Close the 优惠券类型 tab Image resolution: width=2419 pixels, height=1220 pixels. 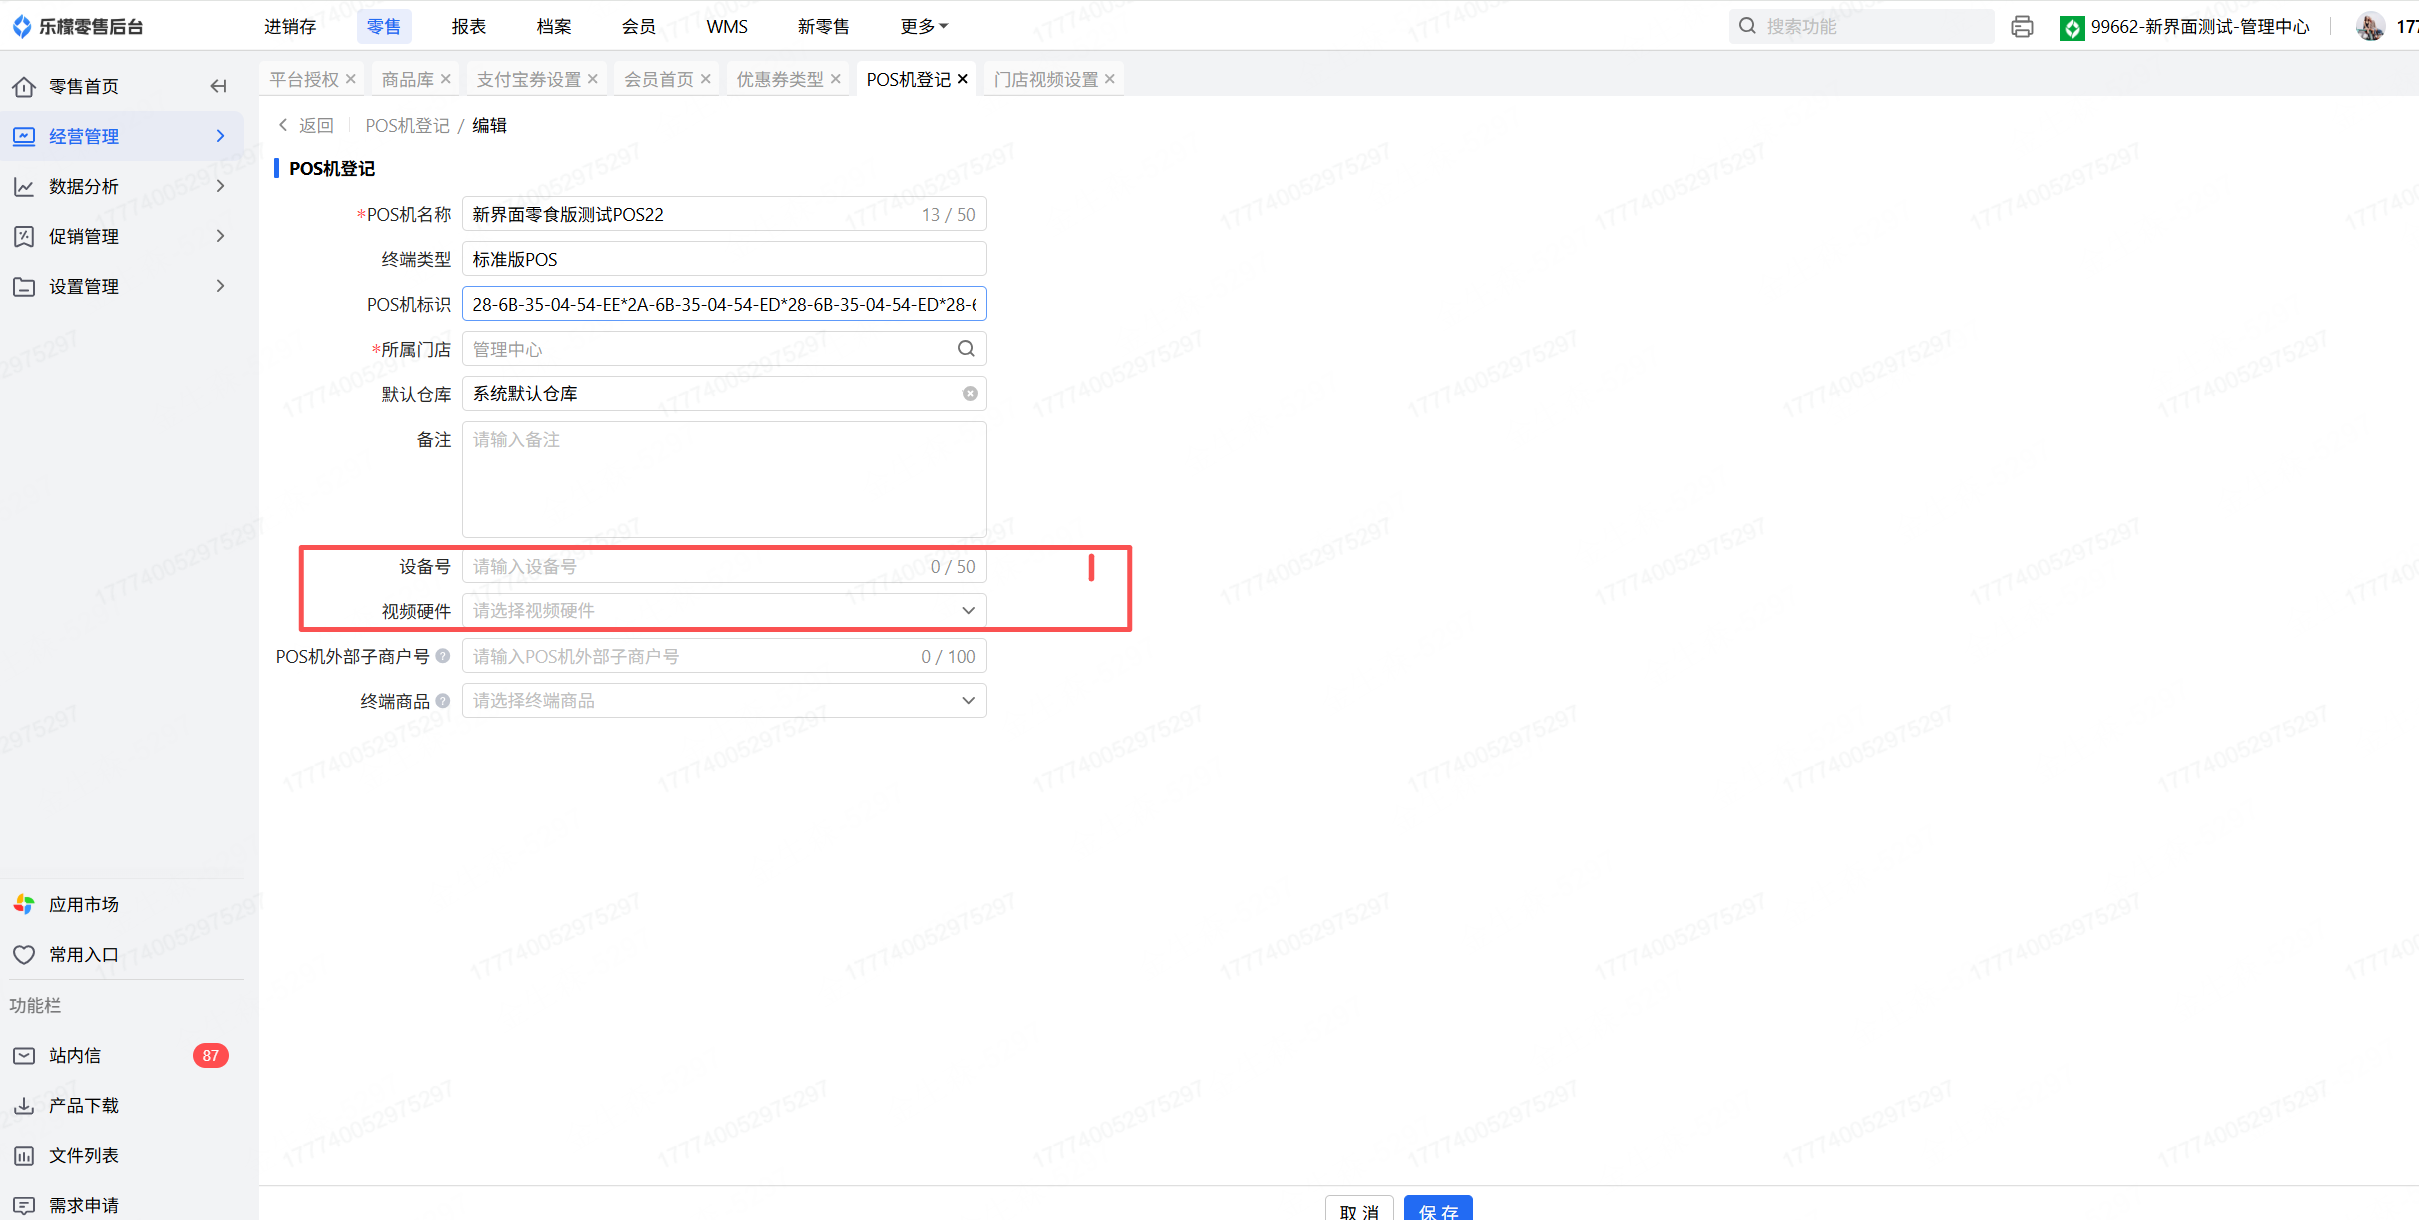[836, 79]
